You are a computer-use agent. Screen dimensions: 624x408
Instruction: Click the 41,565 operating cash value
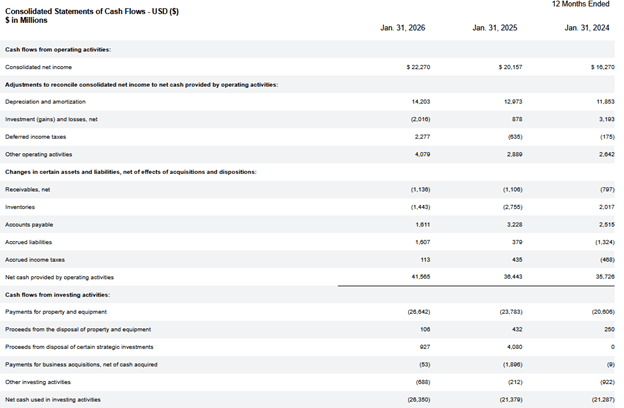(421, 277)
